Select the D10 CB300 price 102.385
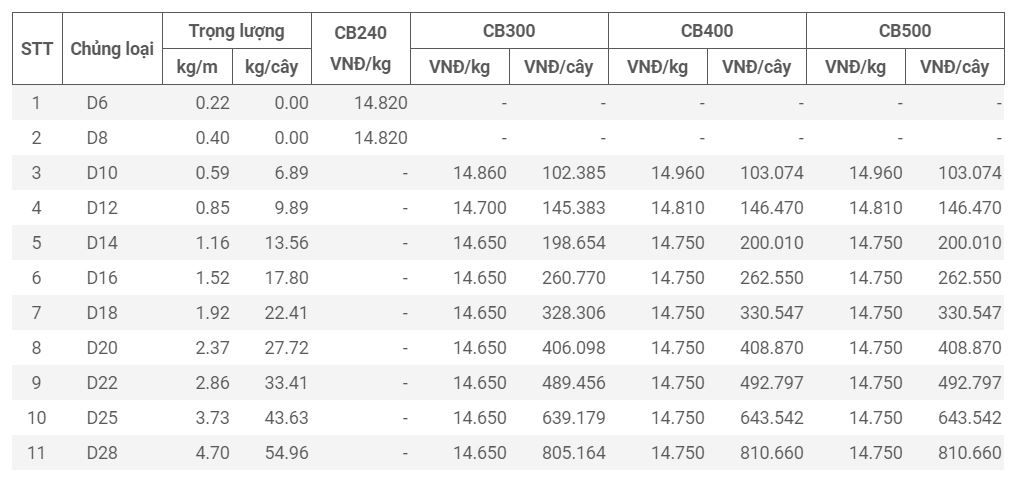1016x481 pixels. click(574, 173)
